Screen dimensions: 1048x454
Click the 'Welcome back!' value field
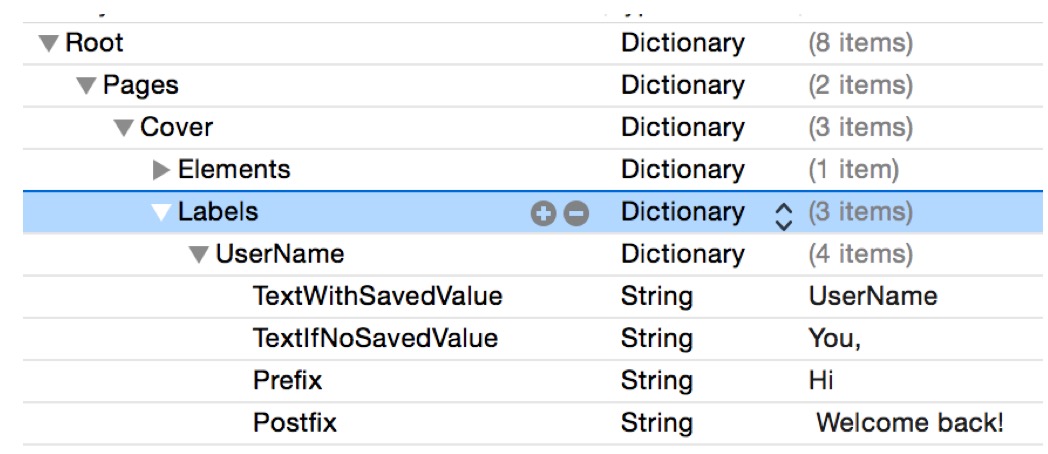tap(909, 423)
